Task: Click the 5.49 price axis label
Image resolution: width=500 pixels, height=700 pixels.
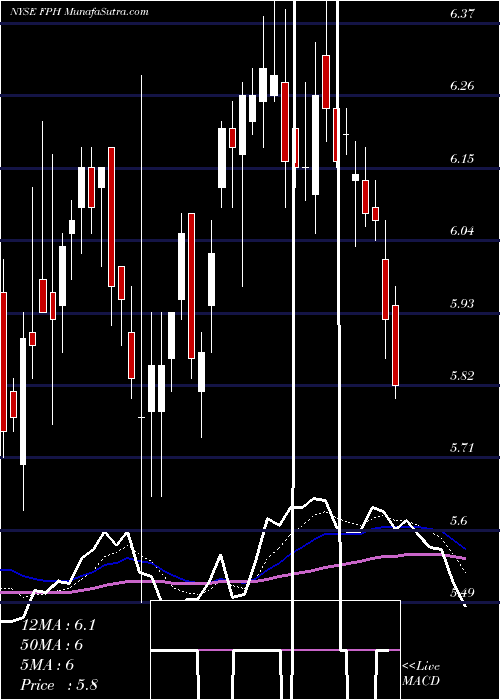Action: pos(462,593)
